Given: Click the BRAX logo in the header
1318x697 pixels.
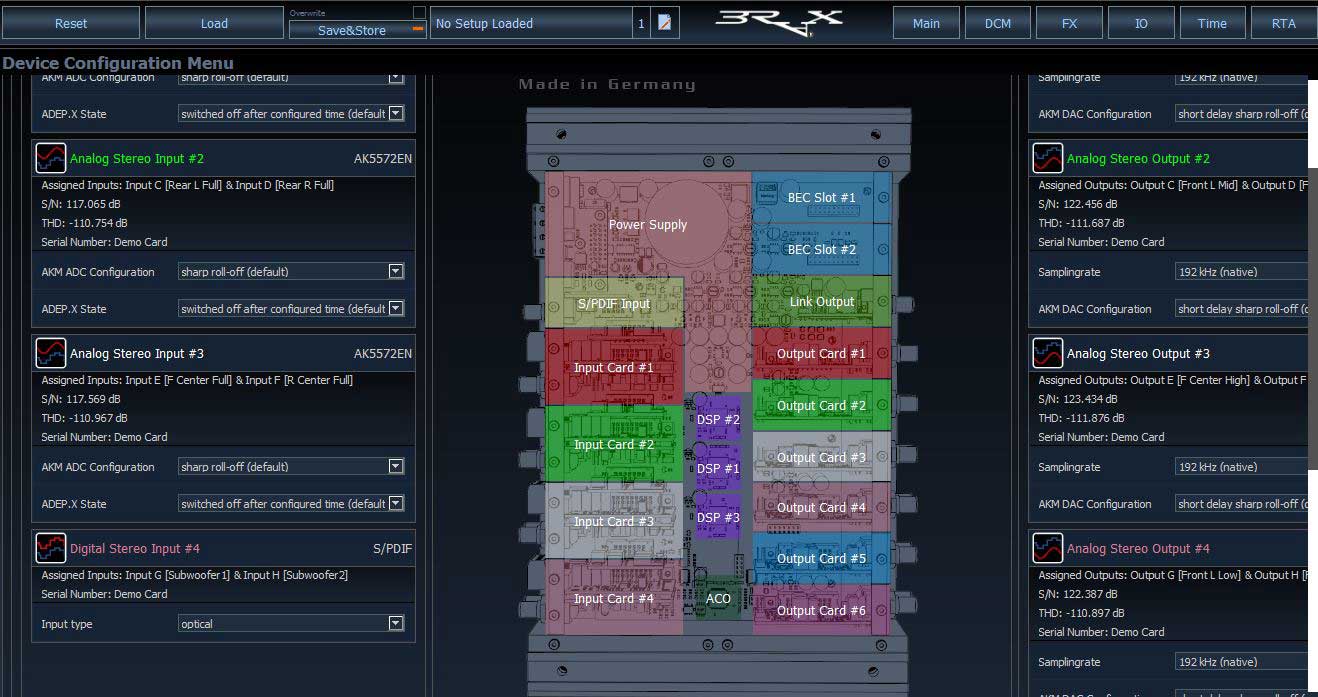Looking at the screenshot, I should pyautogui.click(x=779, y=22).
